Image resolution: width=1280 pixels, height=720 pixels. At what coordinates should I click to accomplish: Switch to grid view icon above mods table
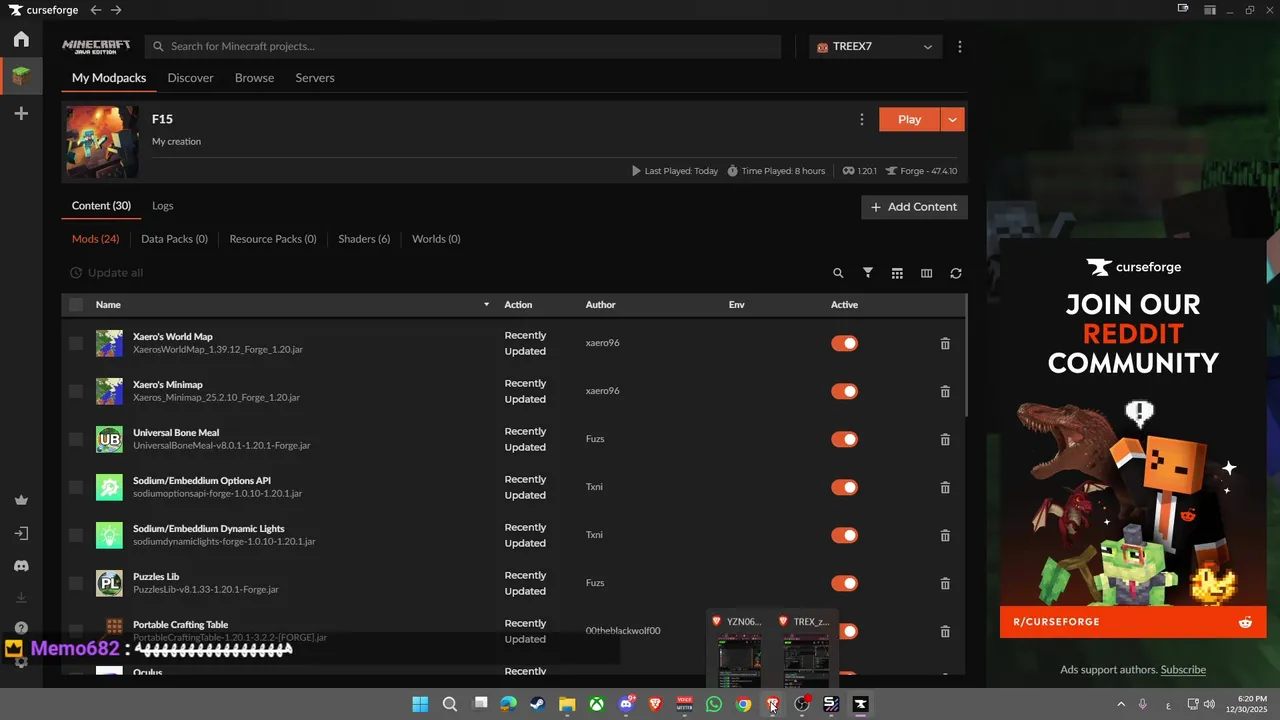(897, 273)
